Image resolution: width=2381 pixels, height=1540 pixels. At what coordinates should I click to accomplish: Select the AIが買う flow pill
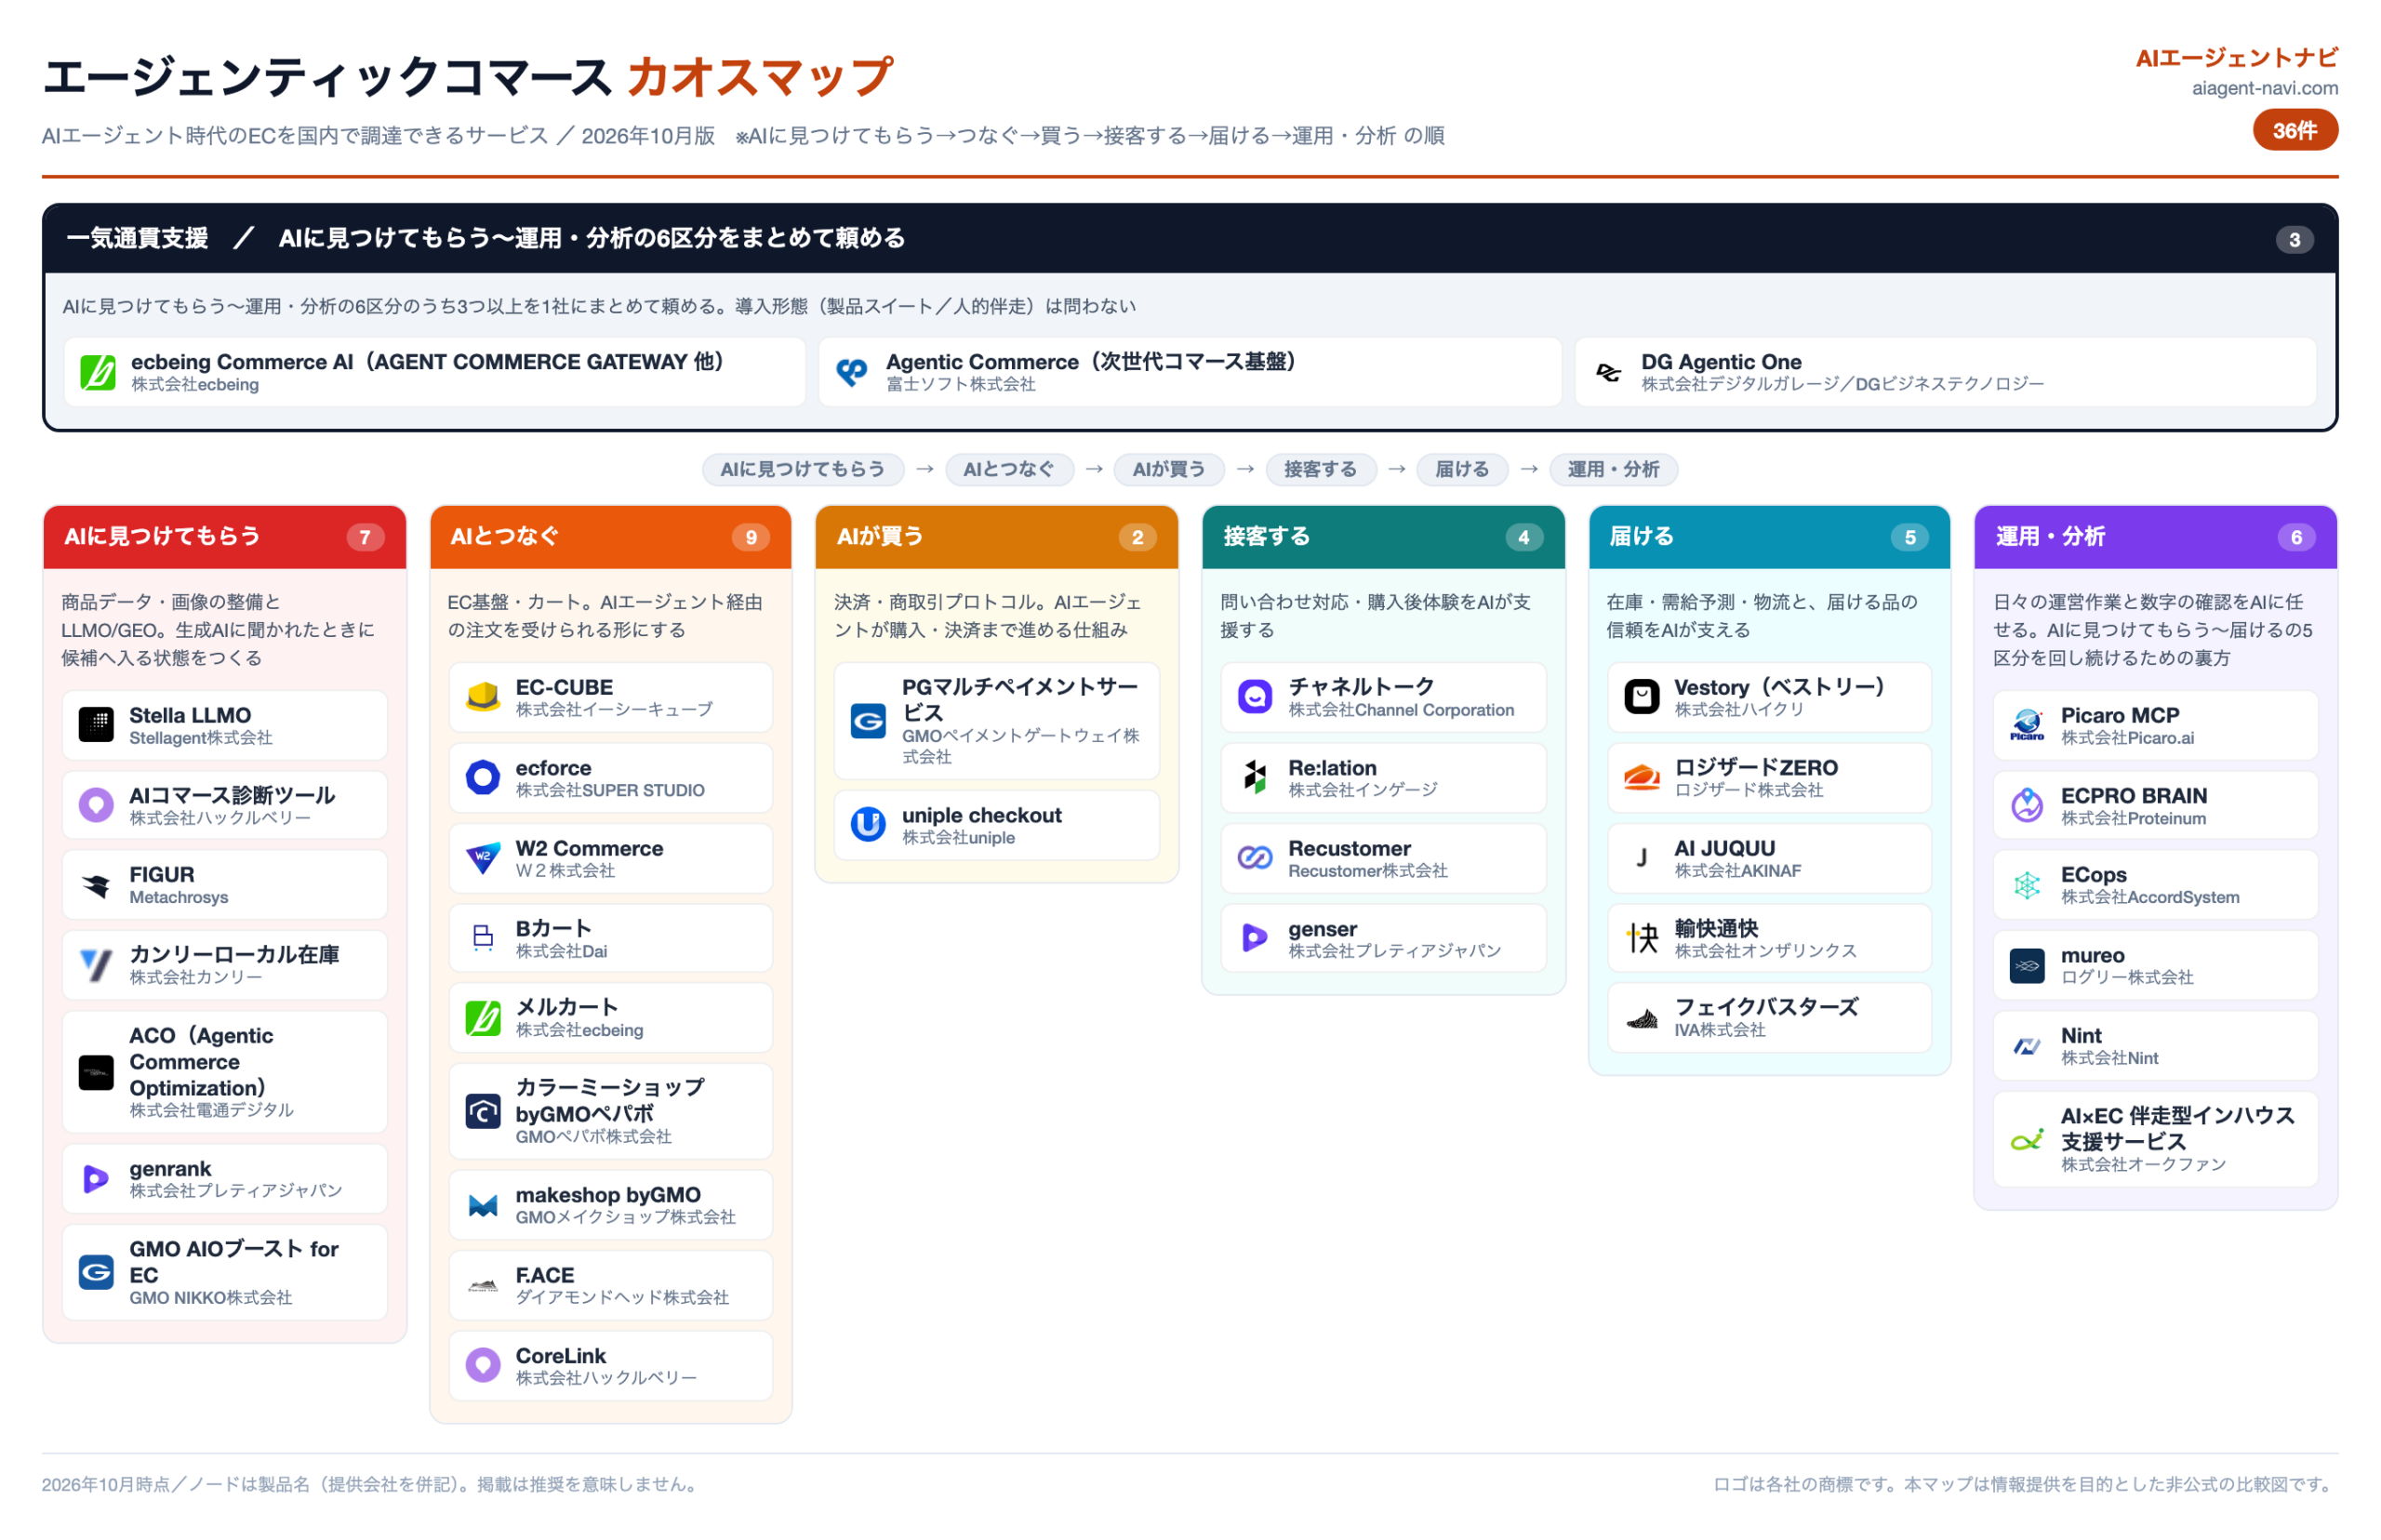(x=1169, y=469)
